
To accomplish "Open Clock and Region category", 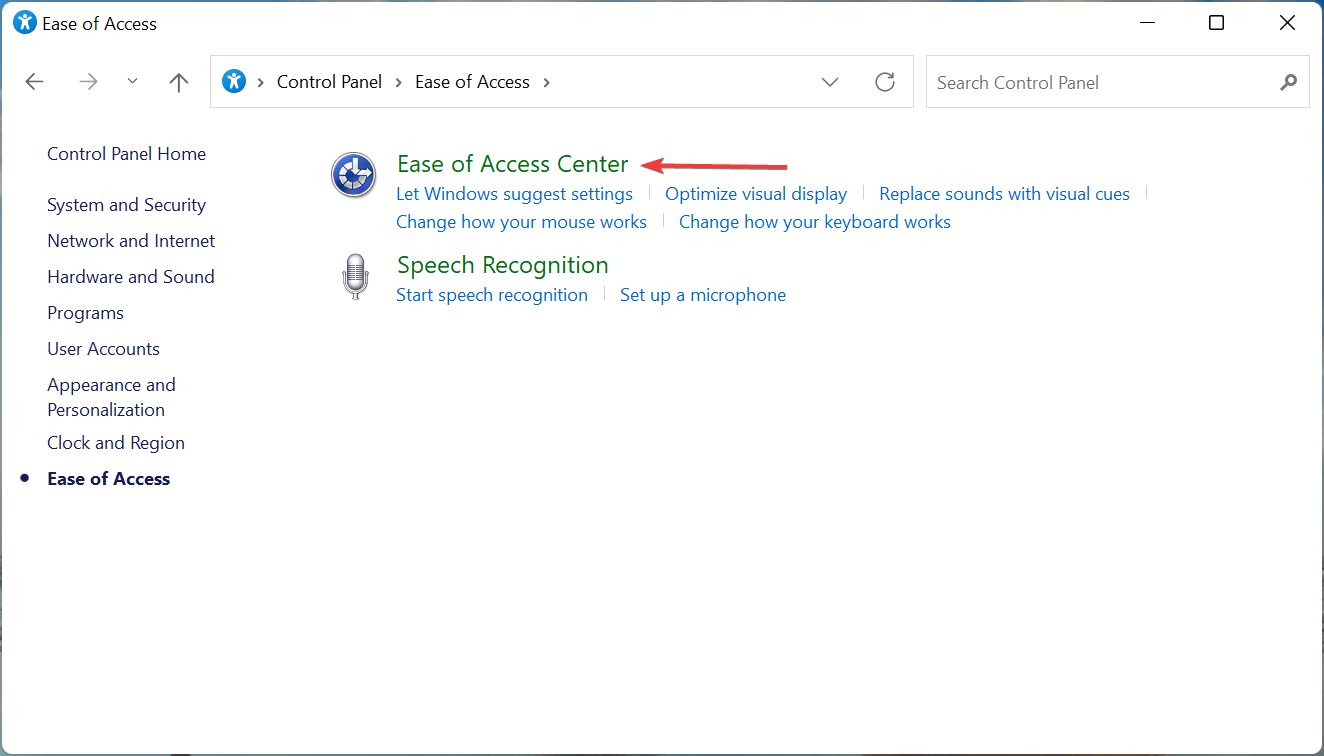I will click(x=116, y=443).
